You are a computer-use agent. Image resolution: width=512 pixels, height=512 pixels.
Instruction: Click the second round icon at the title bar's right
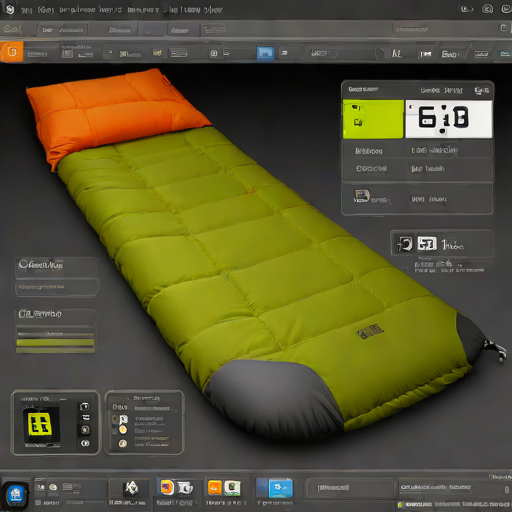coord(487,9)
